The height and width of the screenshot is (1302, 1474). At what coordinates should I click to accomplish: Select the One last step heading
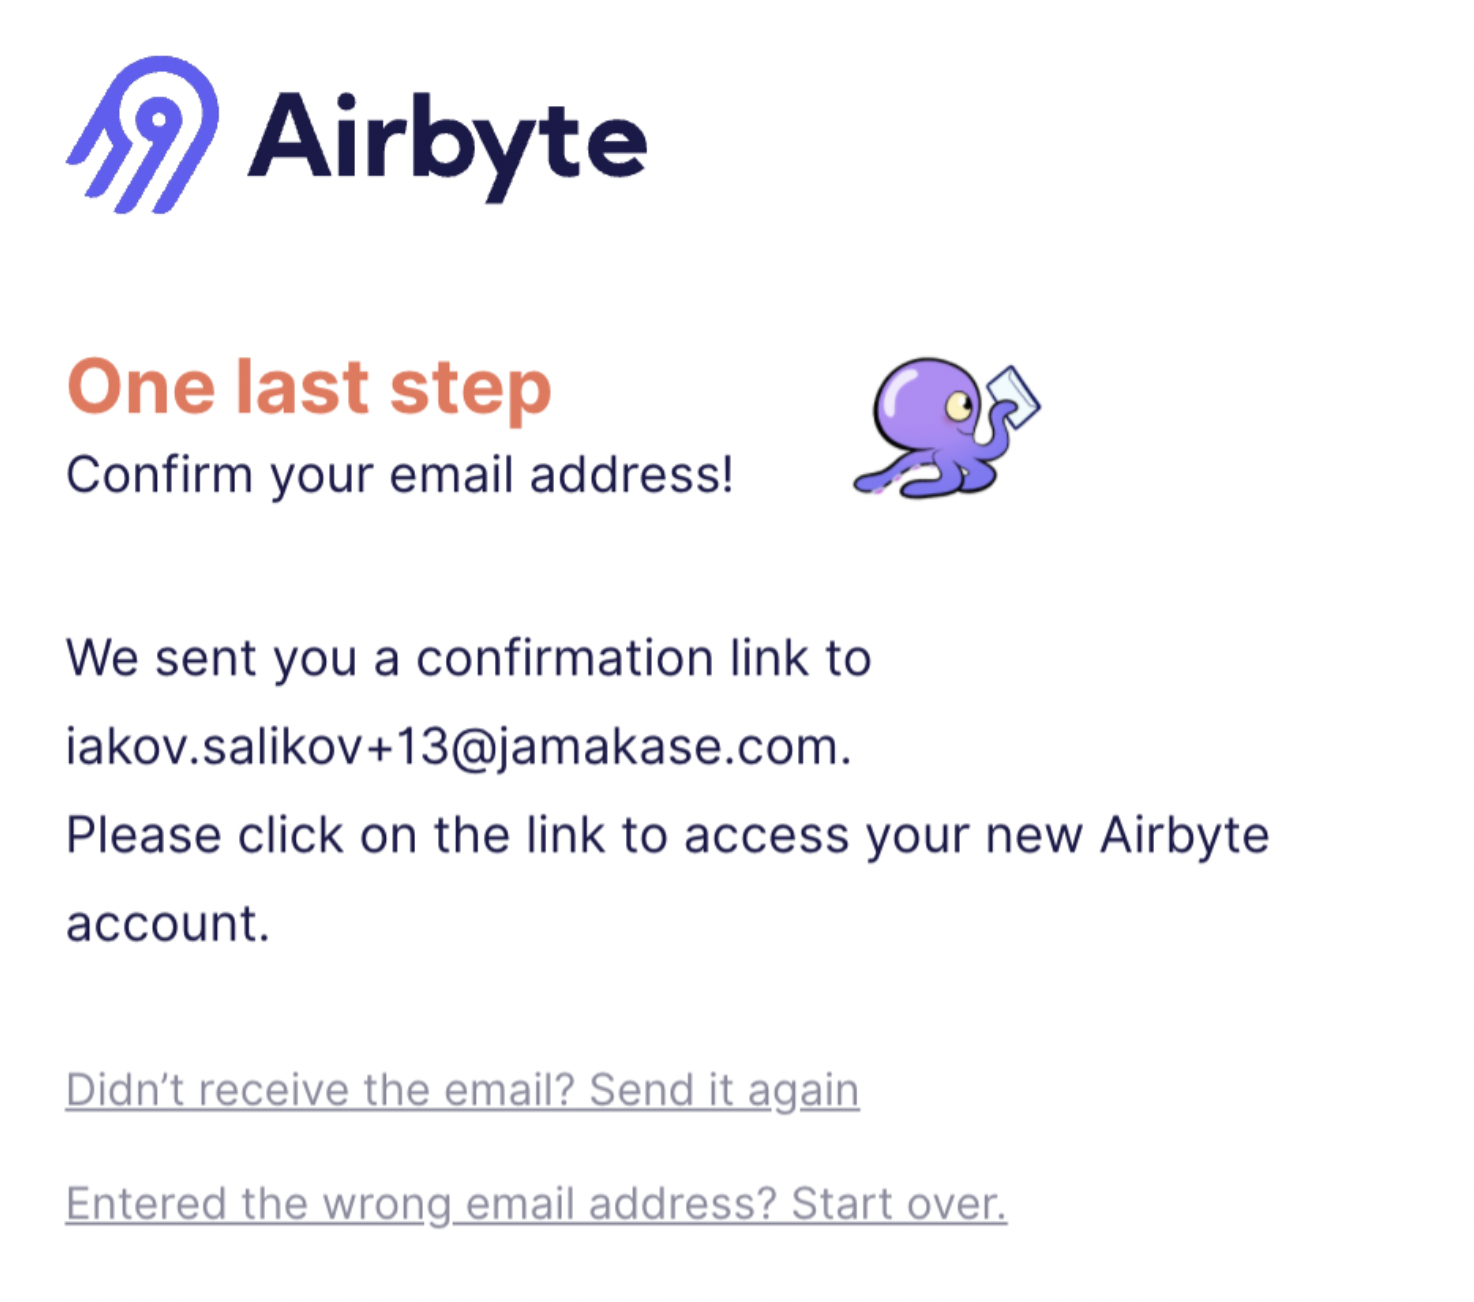pyautogui.click(x=308, y=387)
